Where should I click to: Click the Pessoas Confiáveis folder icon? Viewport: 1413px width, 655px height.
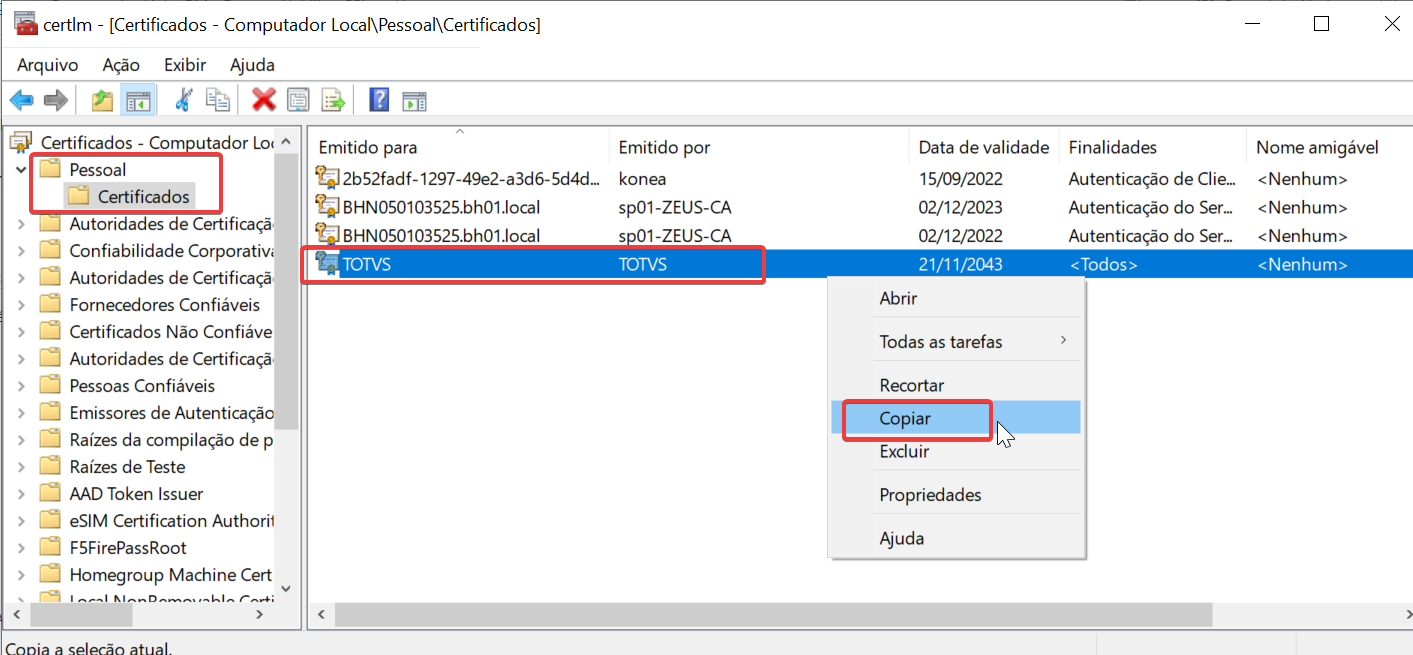(50, 386)
